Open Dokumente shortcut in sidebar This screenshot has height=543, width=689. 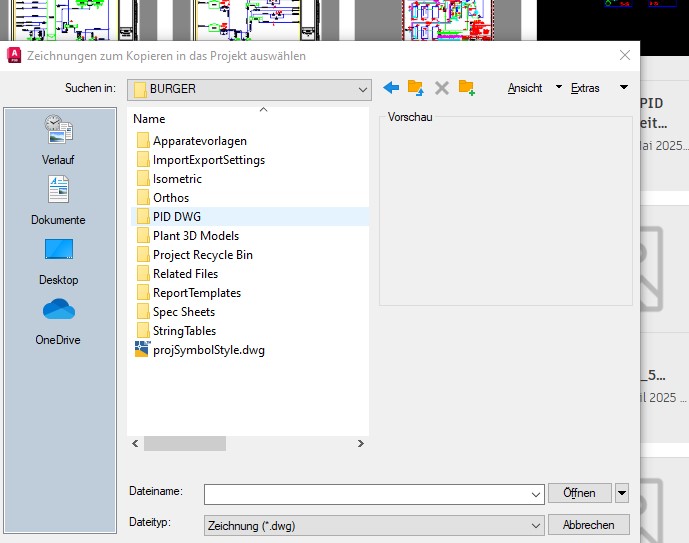point(58,200)
